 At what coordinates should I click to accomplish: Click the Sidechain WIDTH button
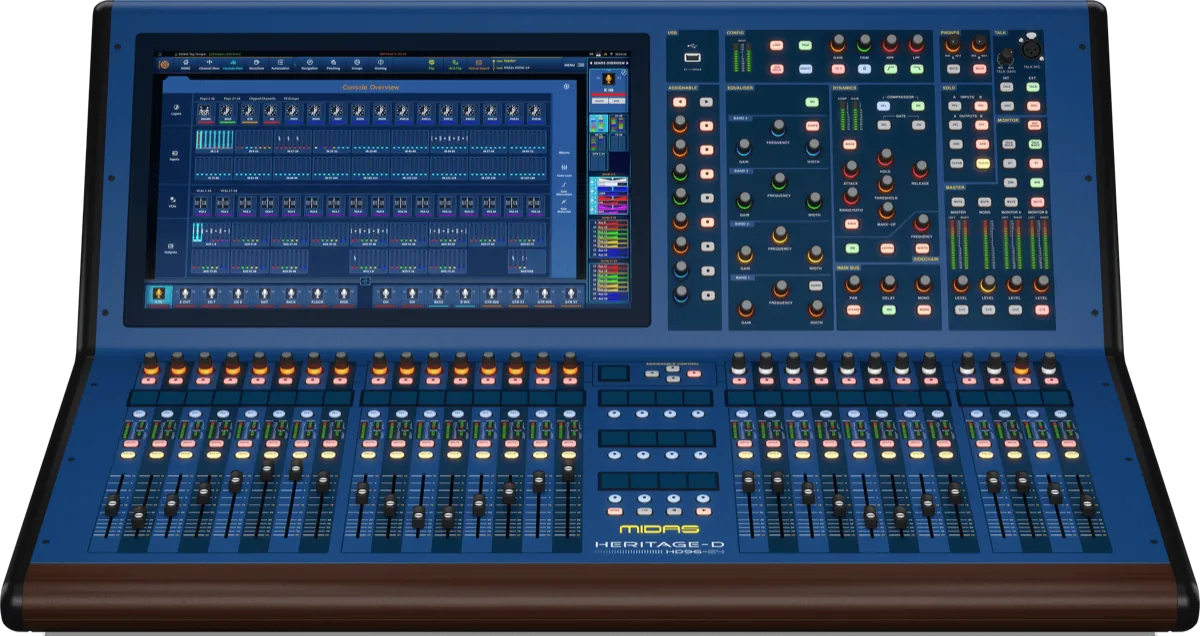point(921,247)
